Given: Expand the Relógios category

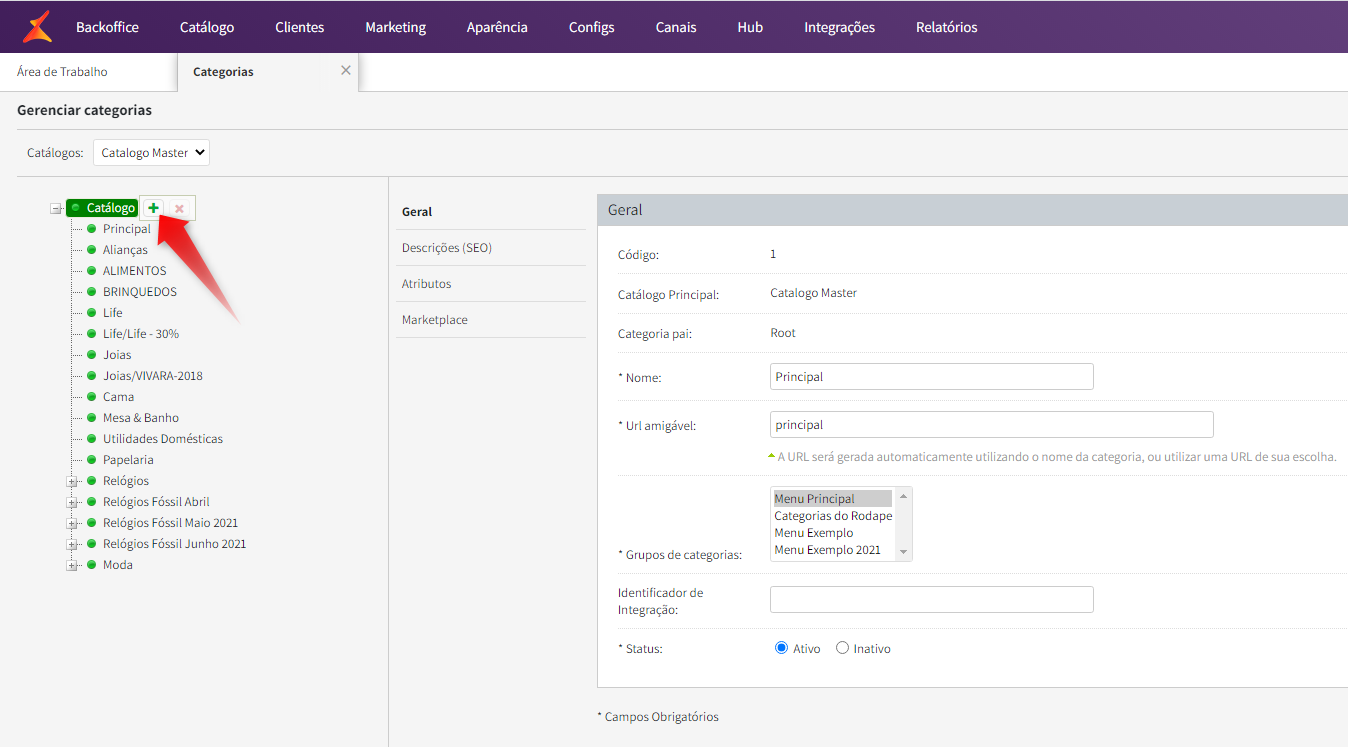Looking at the screenshot, I should point(72,481).
